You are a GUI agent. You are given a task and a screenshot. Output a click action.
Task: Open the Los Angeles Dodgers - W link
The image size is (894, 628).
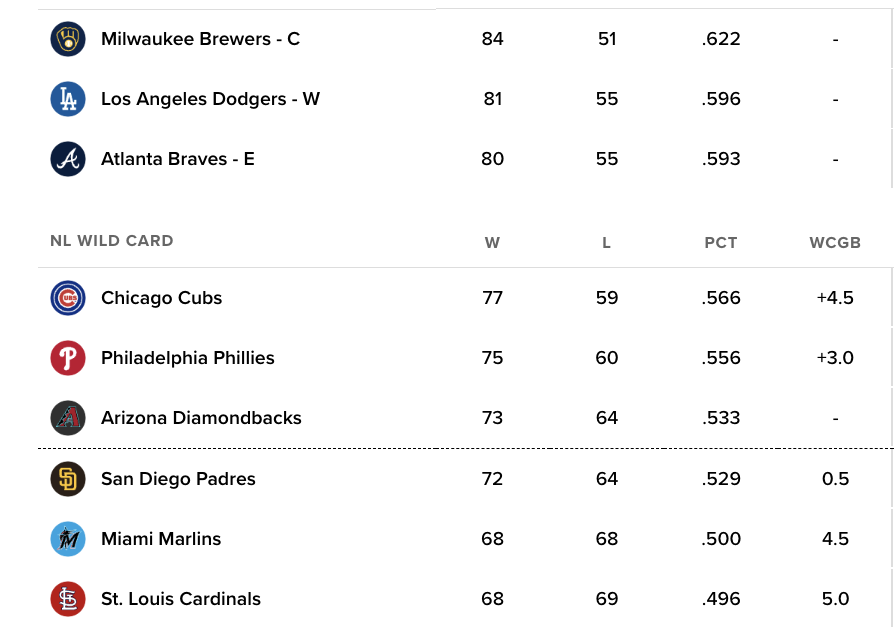click(210, 99)
